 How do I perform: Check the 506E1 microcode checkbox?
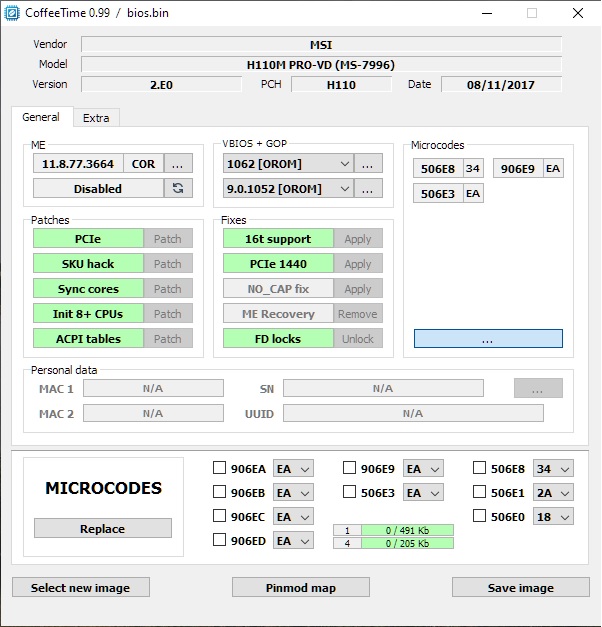click(479, 492)
